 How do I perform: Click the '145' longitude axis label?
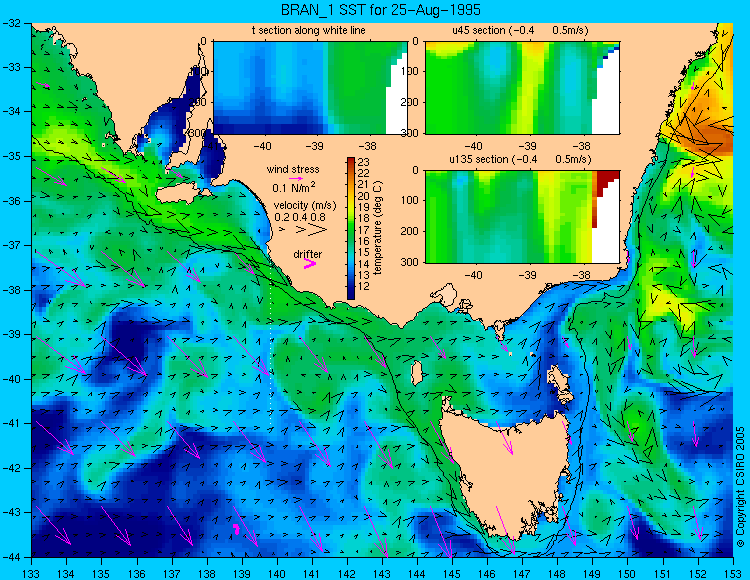pos(452,573)
